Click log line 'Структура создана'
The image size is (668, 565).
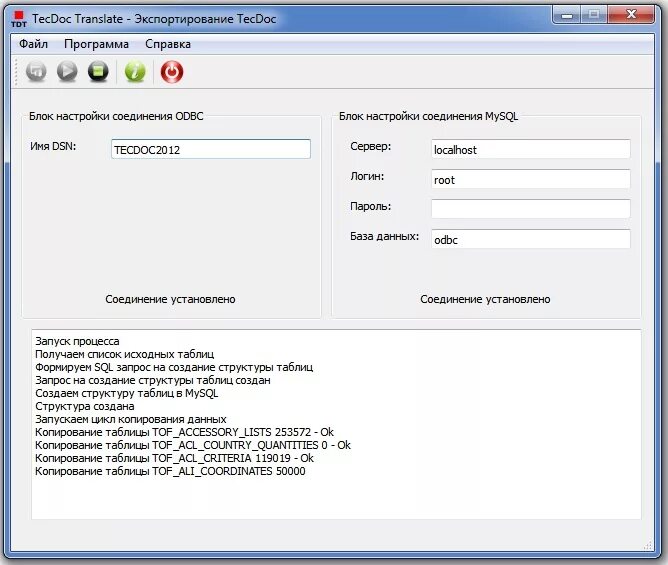click(x=85, y=406)
